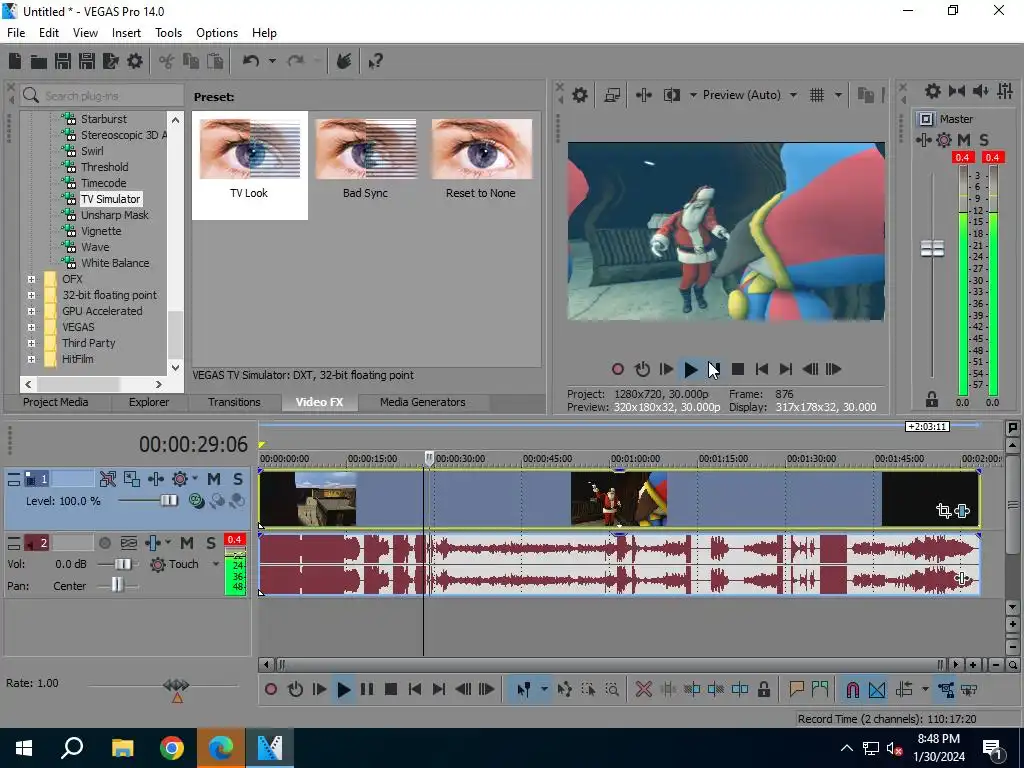The width and height of the screenshot is (1024, 768).
Task: Select the Bad Sync preset
Action: (x=365, y=159)
